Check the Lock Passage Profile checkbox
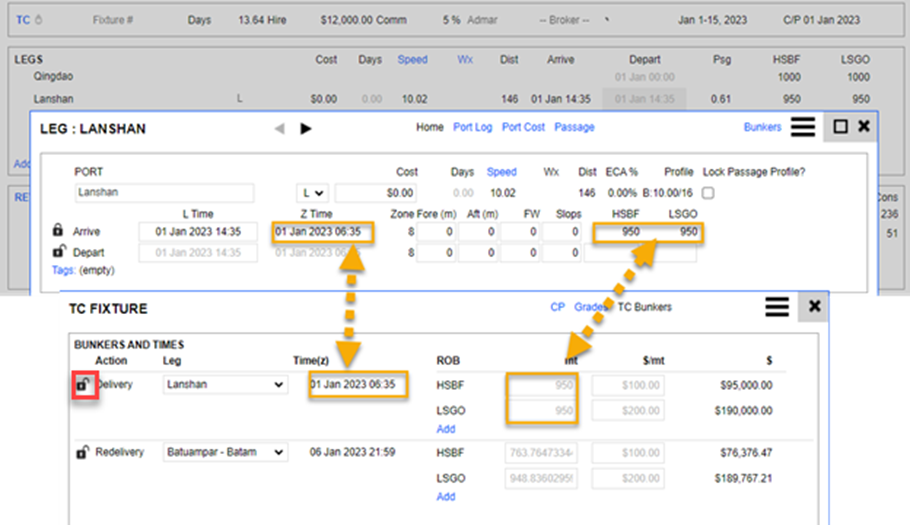Image resolution: width=910 pixels, height=525 pixels. click(708, 192)
